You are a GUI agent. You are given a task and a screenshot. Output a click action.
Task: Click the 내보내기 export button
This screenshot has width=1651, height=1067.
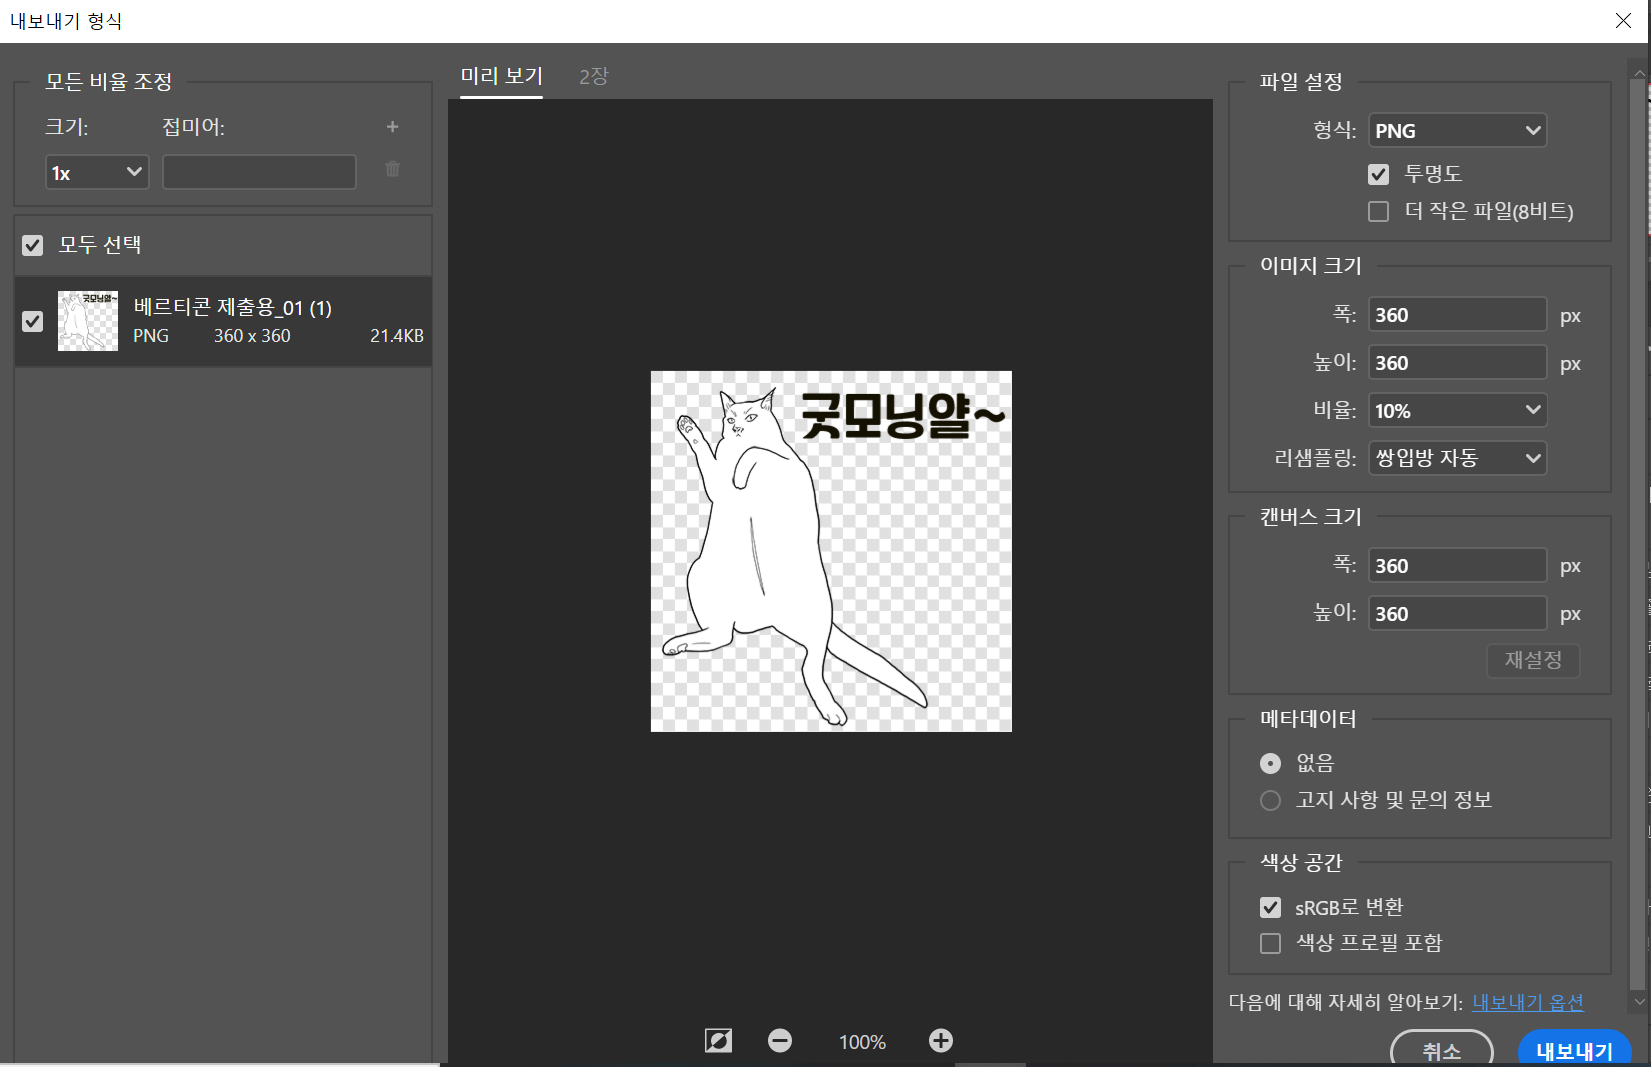(x=1574, y=1050)
